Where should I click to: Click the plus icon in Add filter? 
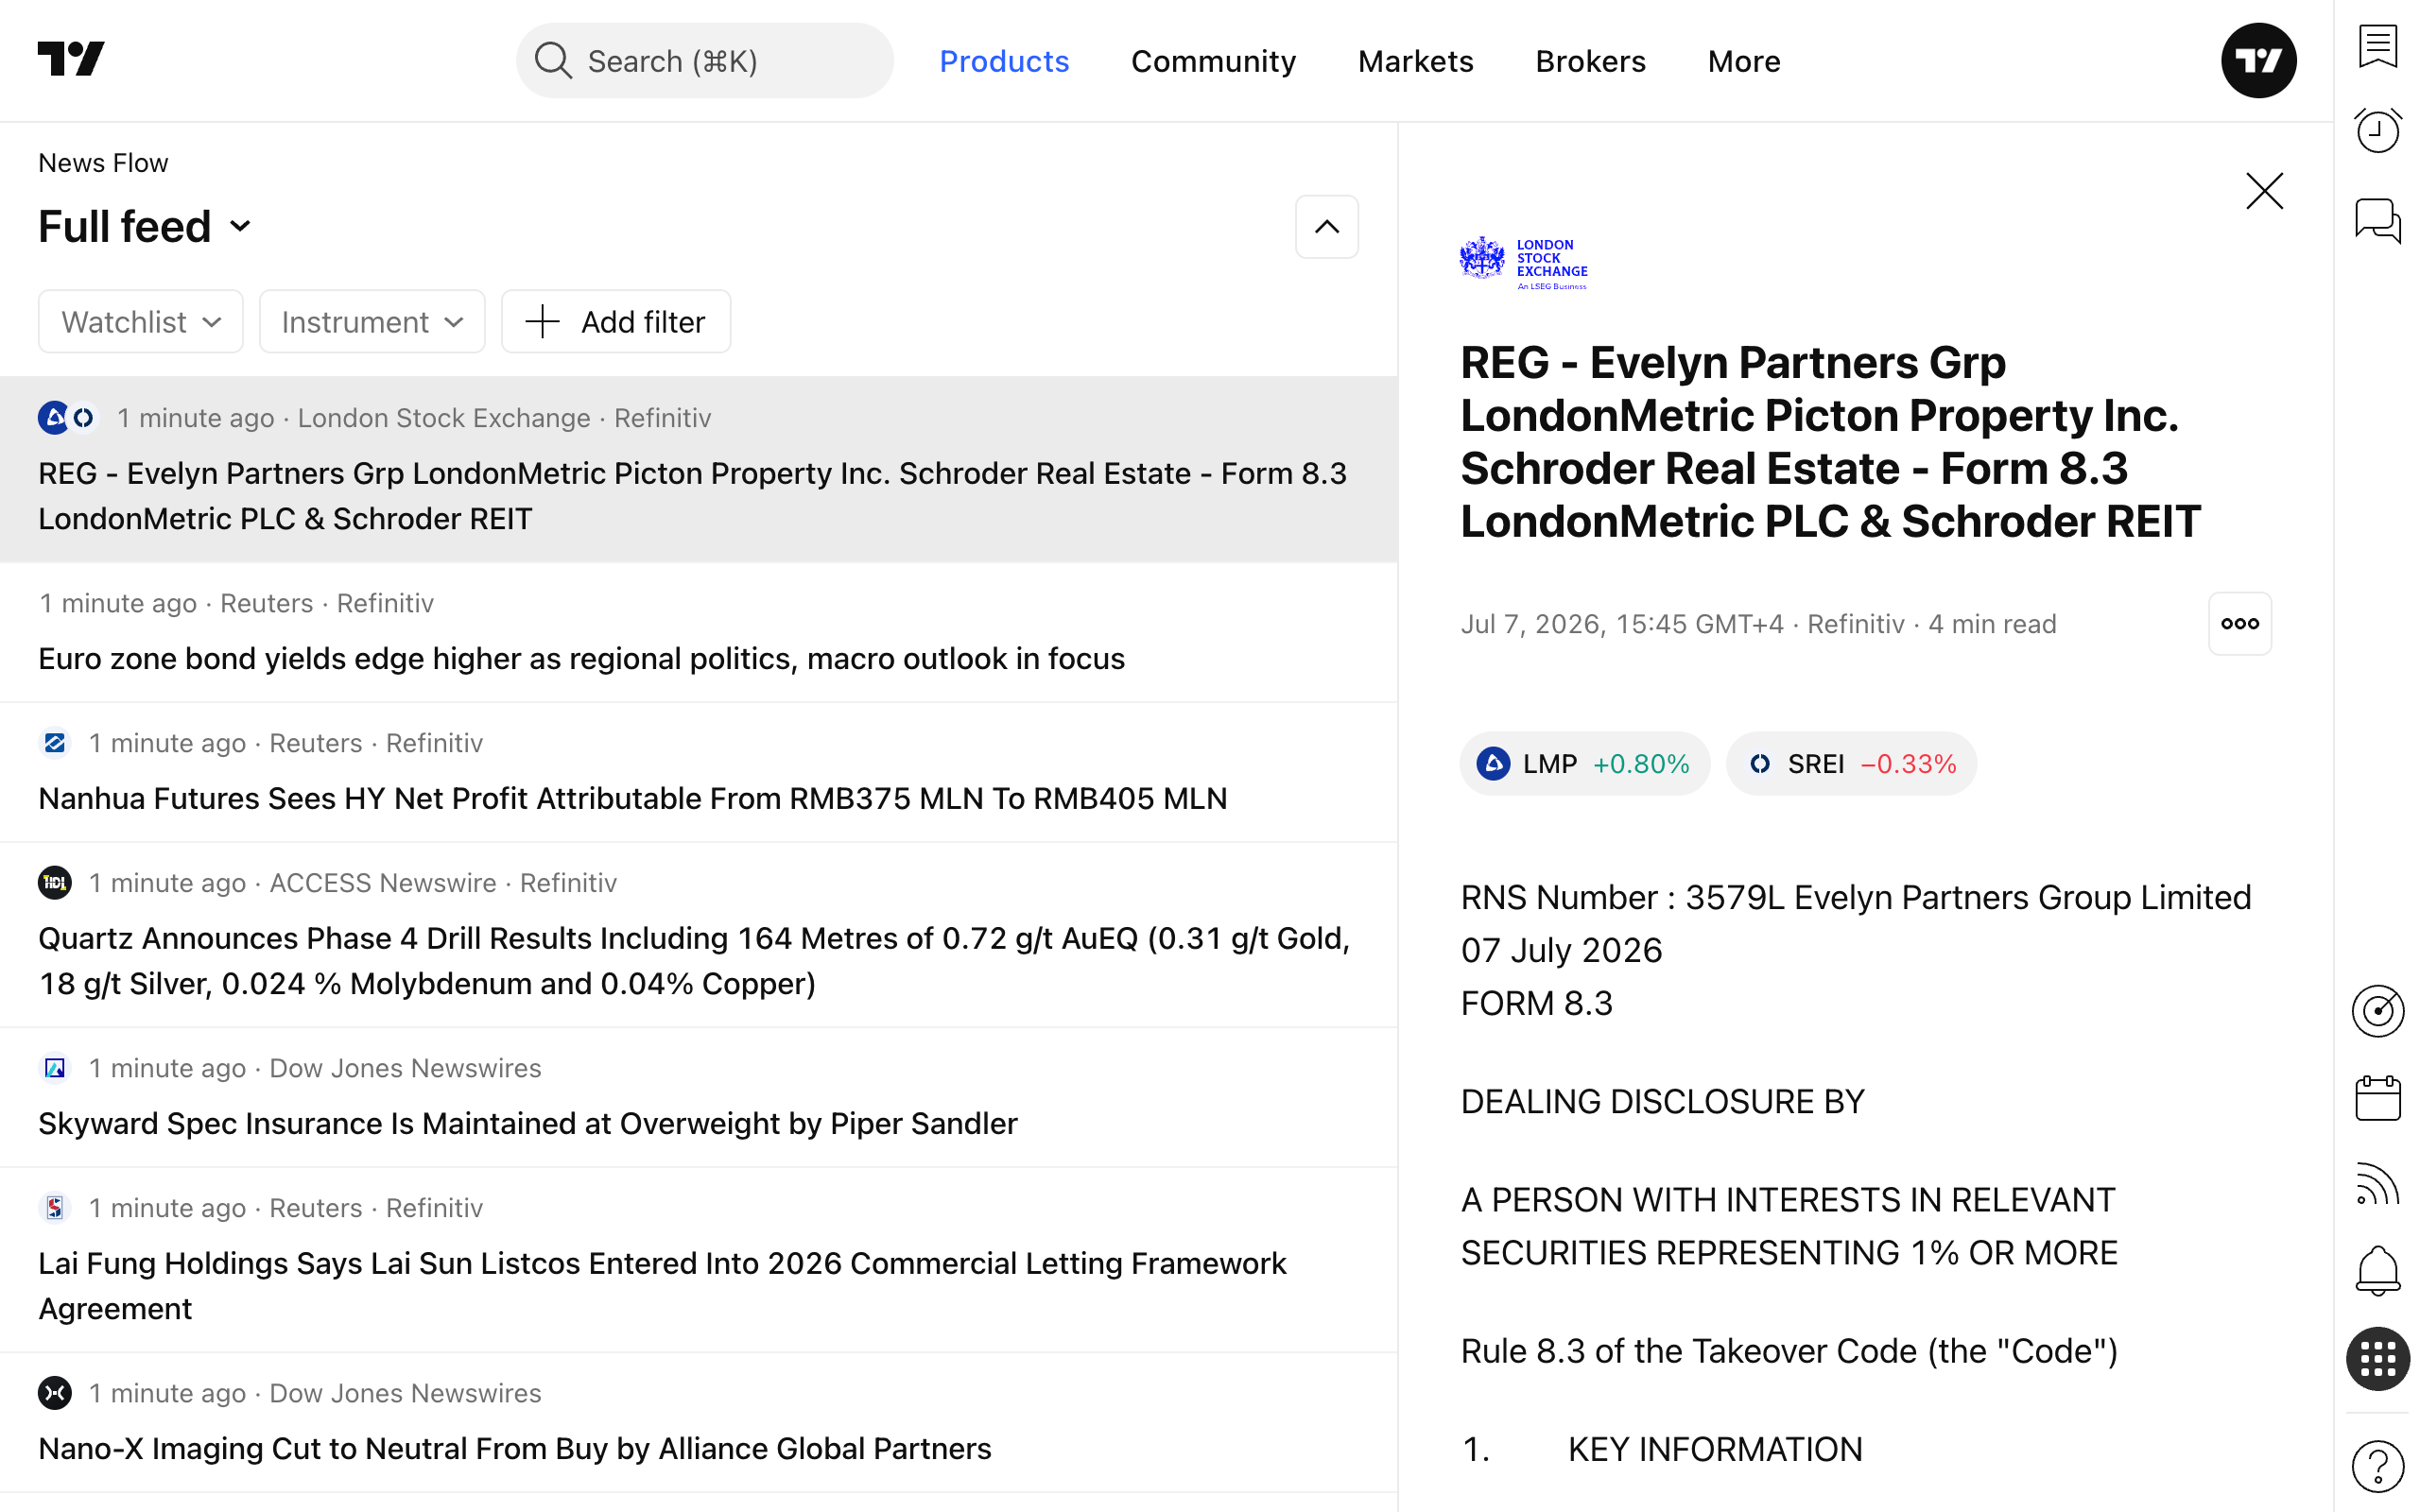[x=542, y=322]
